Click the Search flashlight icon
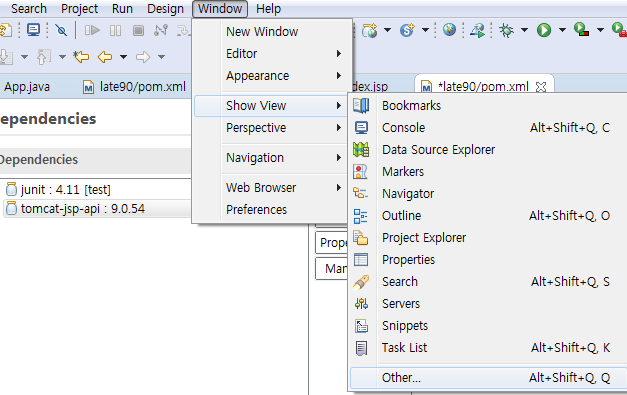This screenshot has width=627, height=395. (361, 282)
